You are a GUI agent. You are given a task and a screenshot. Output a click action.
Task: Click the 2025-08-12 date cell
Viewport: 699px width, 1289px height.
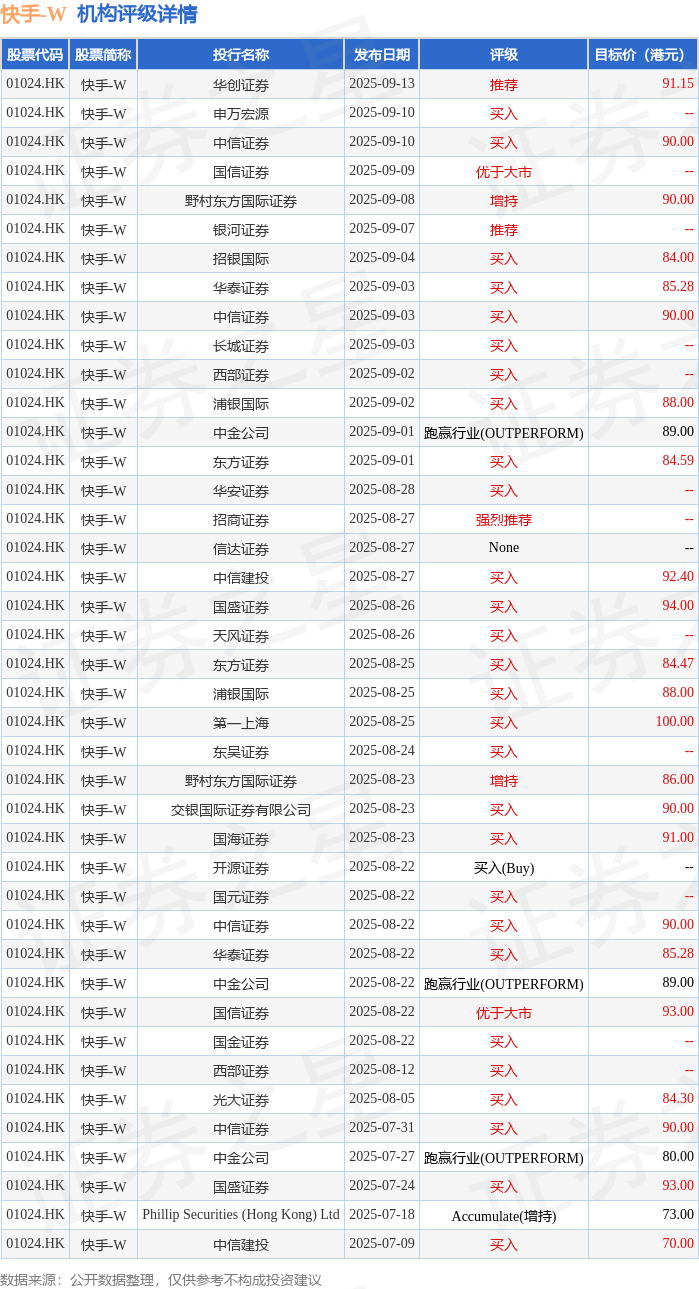click(x=381, y=1070)
